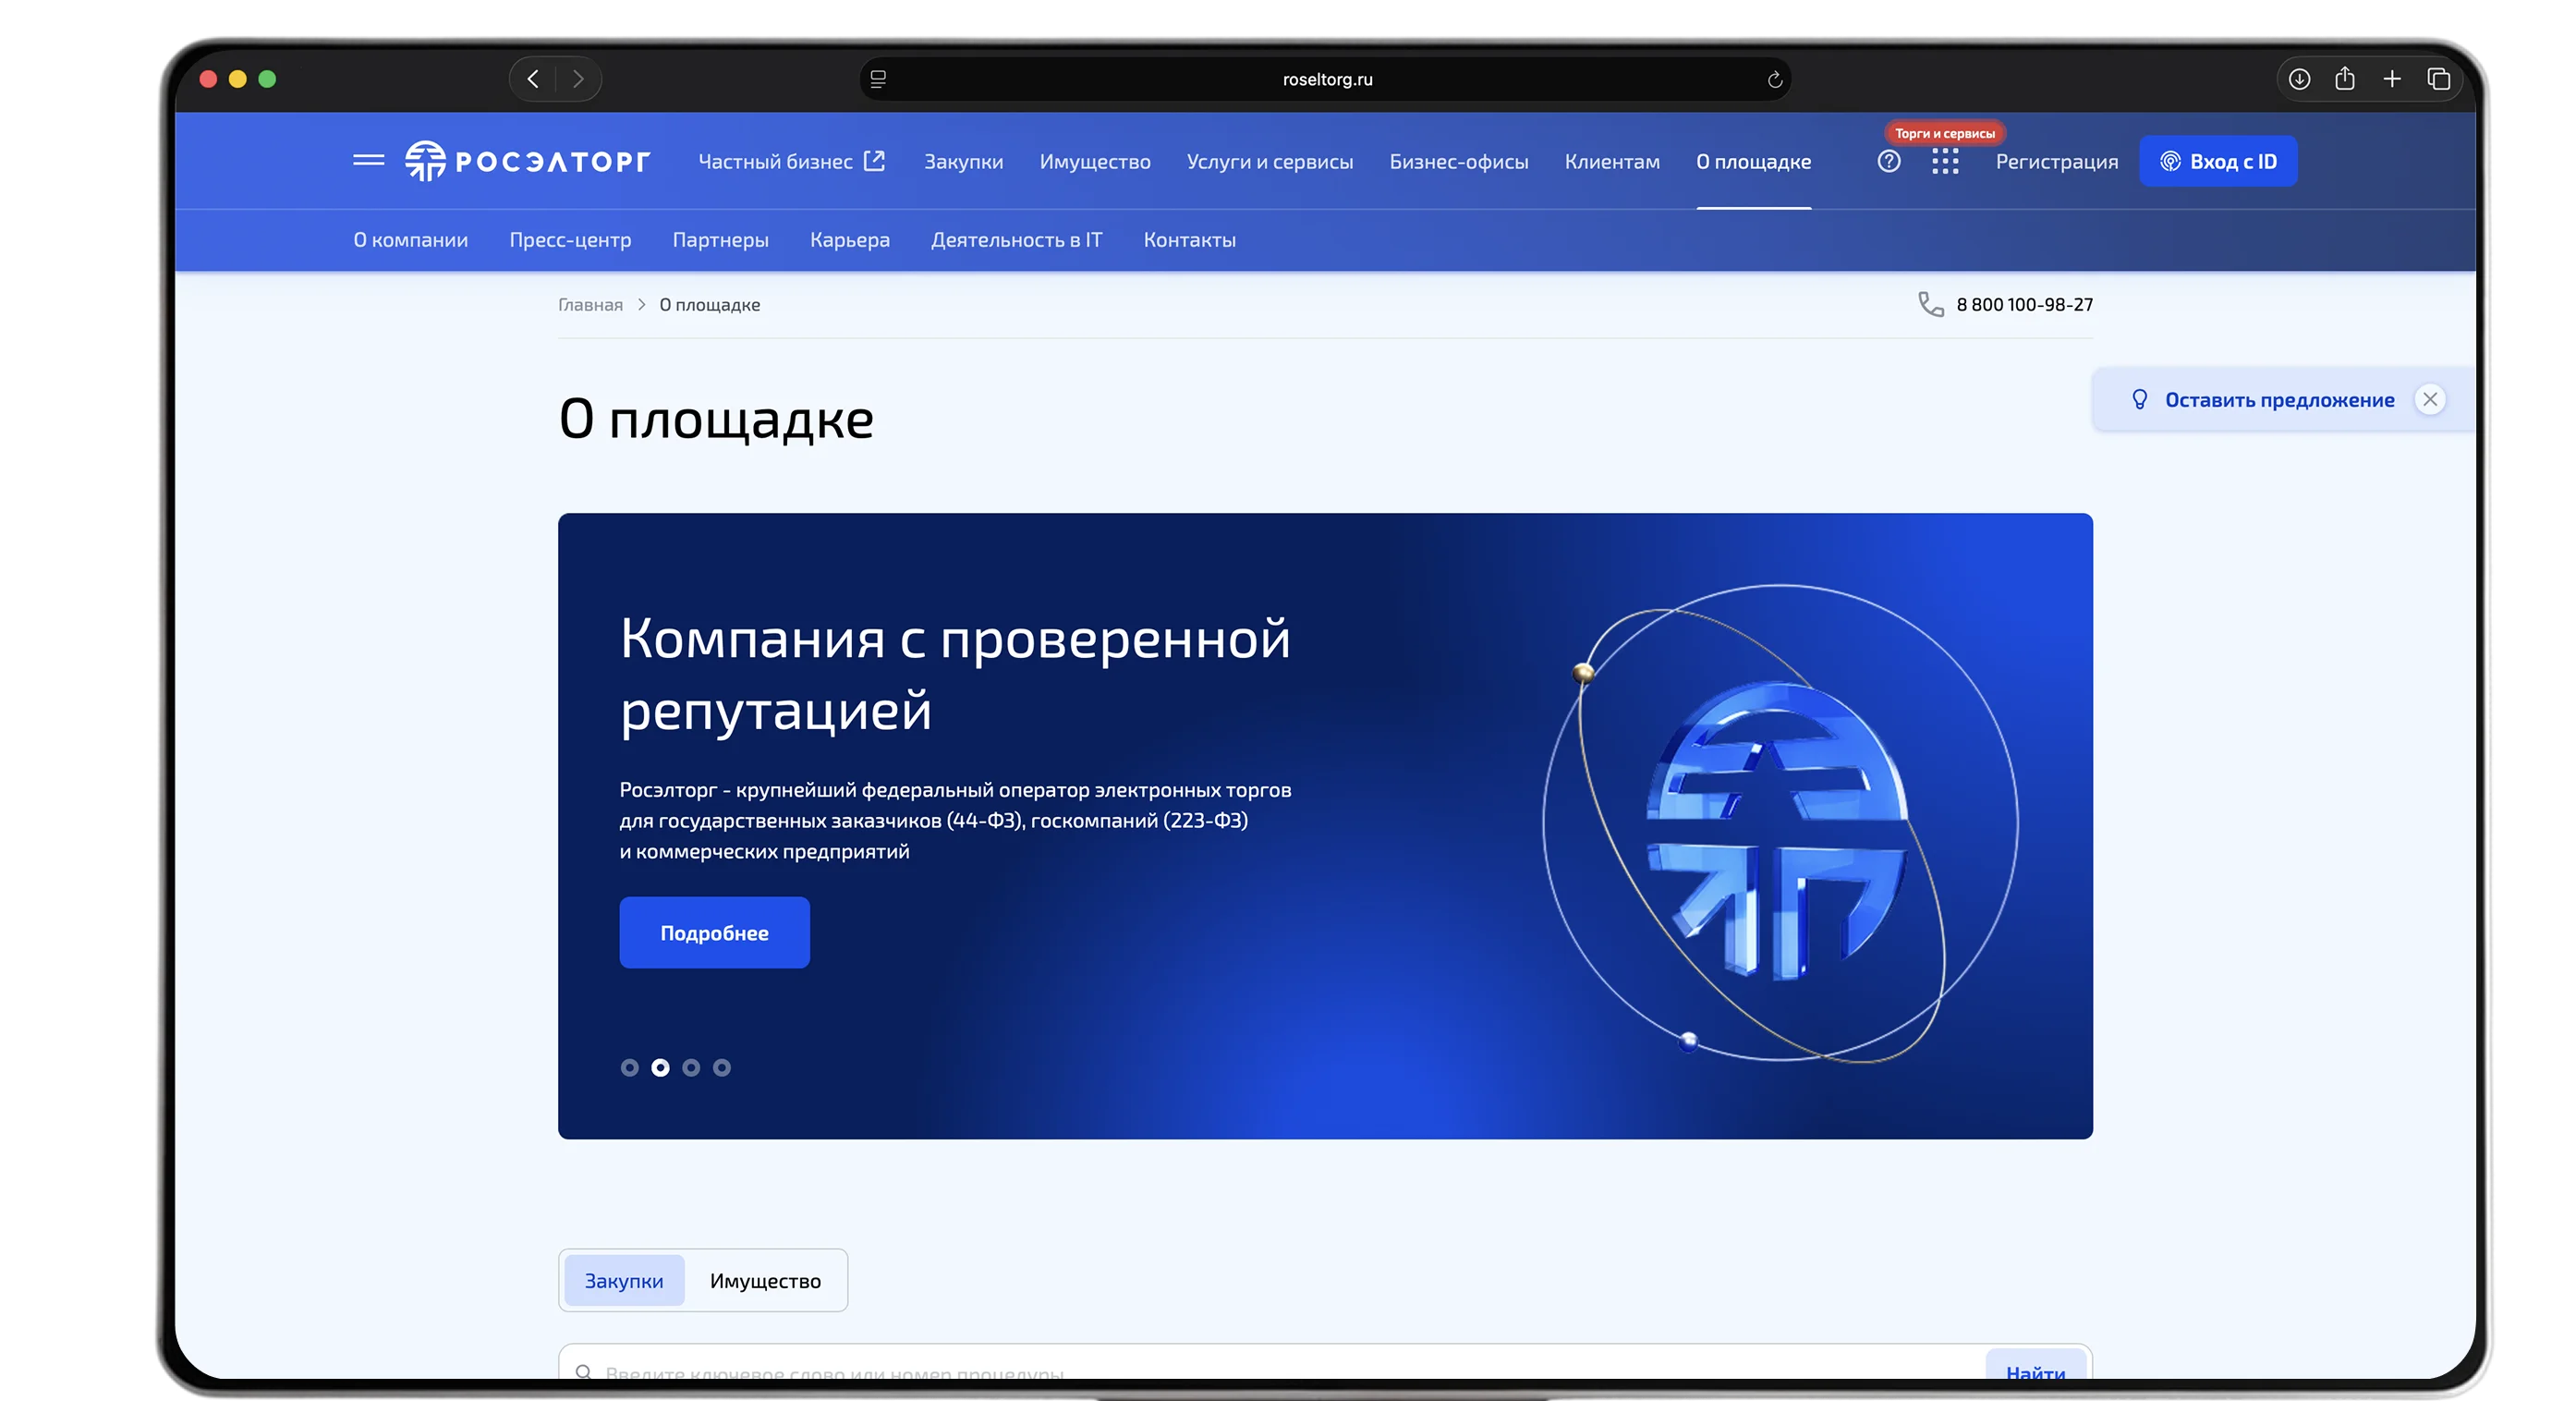Open the help question mark icon
Image resolution: width=2576 pixels, height=1401 pixels.
pyautogui.click(x=1888, y=161)
